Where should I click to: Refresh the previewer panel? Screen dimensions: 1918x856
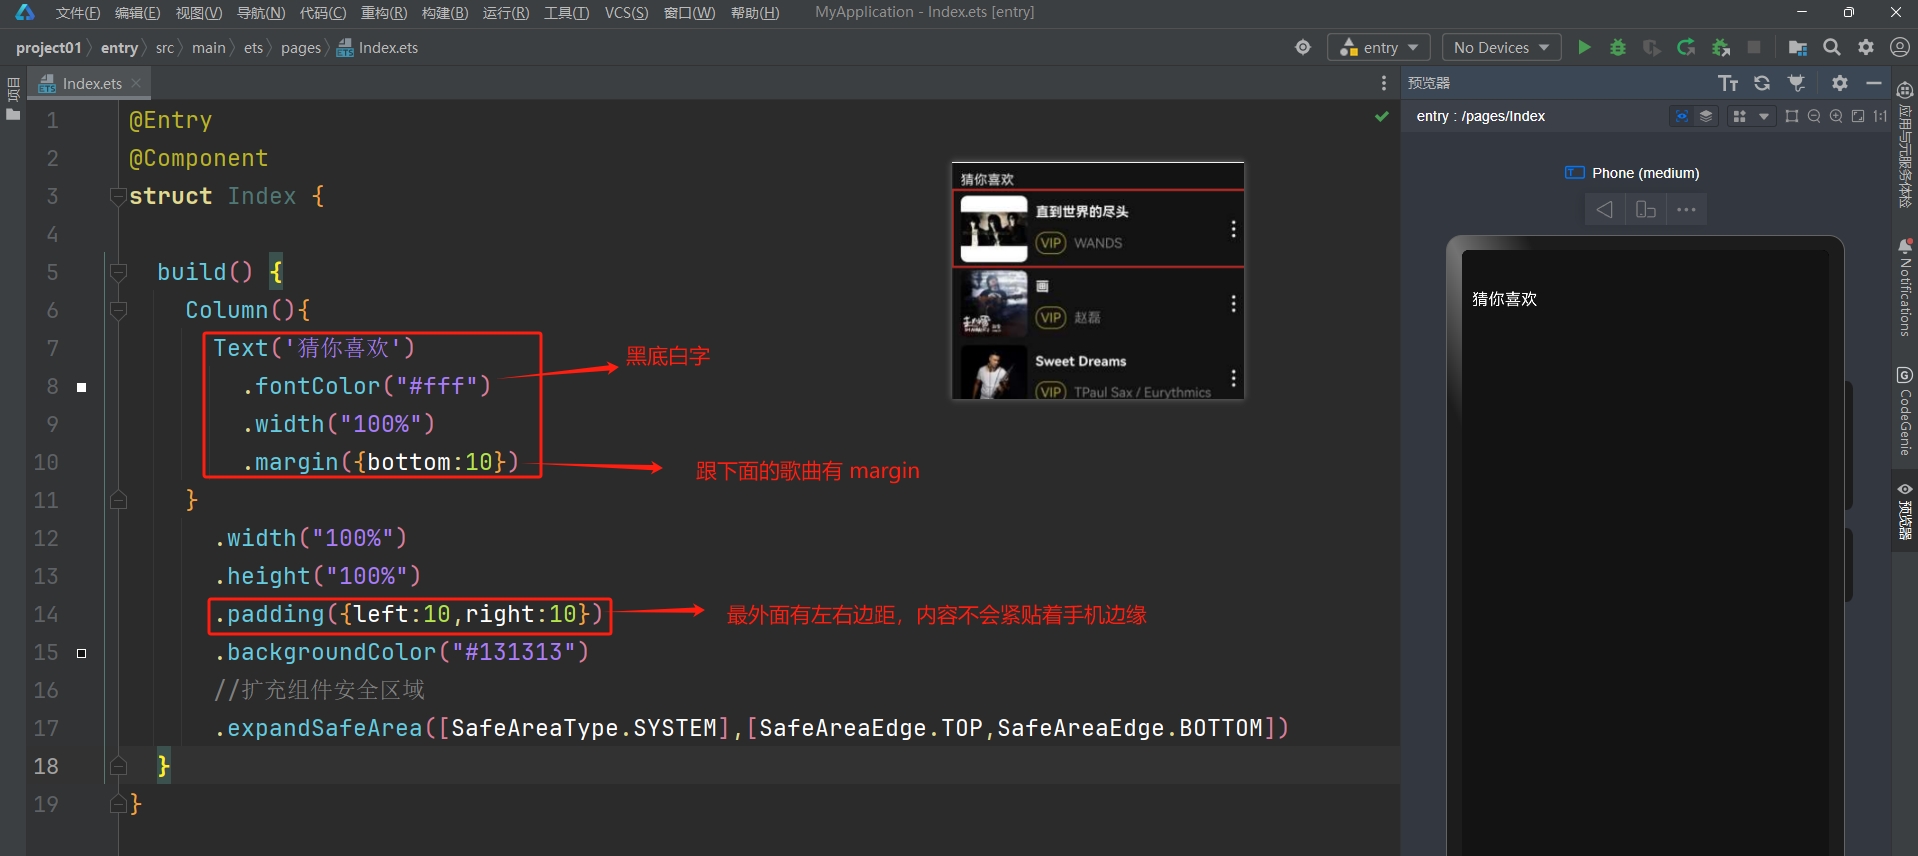tap(1762, 83)
